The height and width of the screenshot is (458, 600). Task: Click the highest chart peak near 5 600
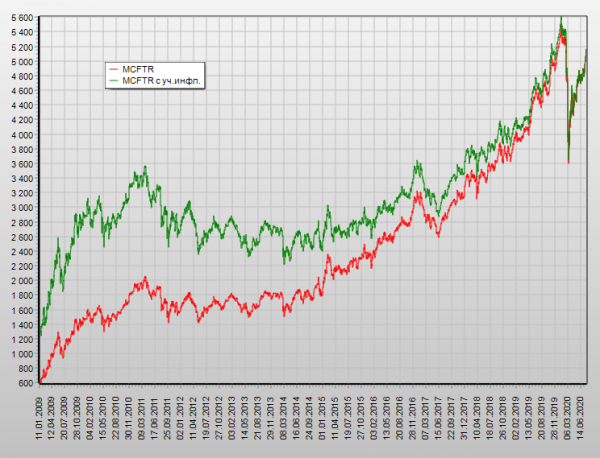point(561,17)
